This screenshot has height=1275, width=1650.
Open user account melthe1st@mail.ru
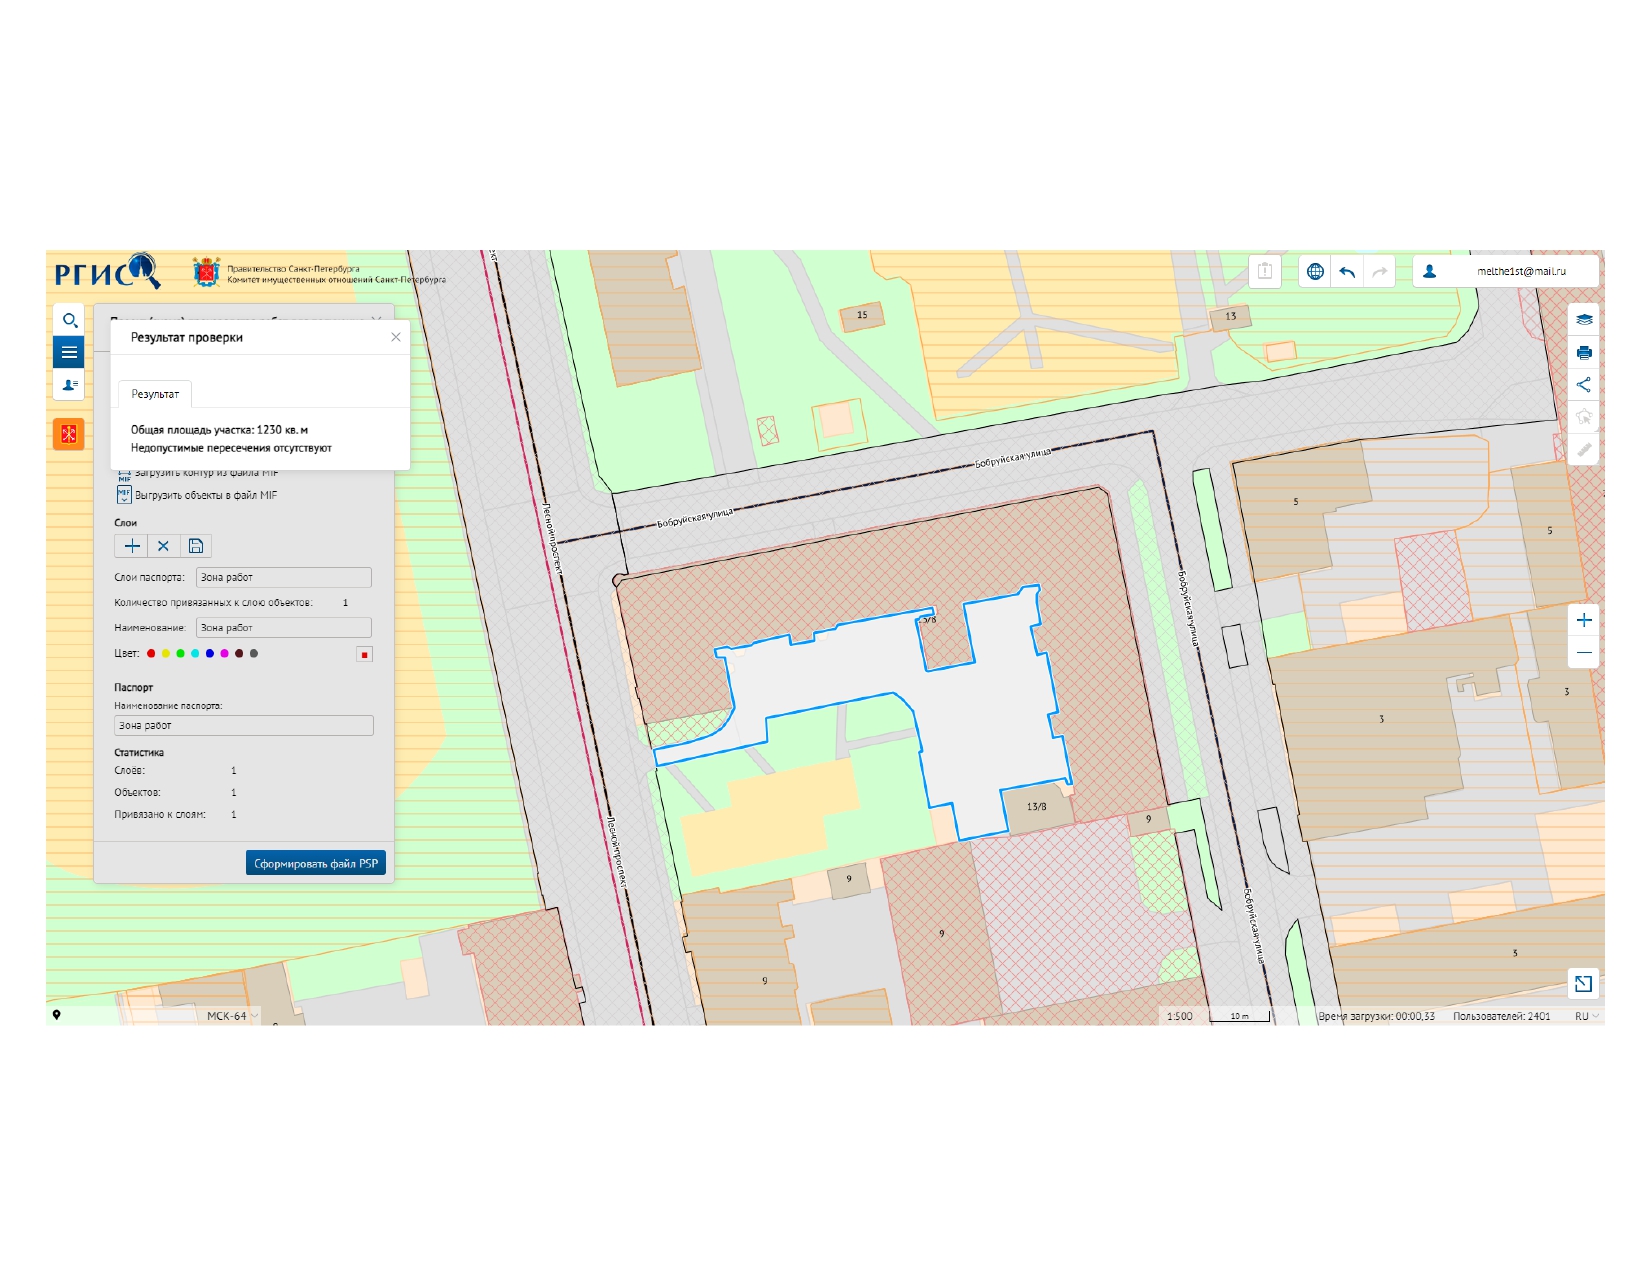tap(1505, 271)
